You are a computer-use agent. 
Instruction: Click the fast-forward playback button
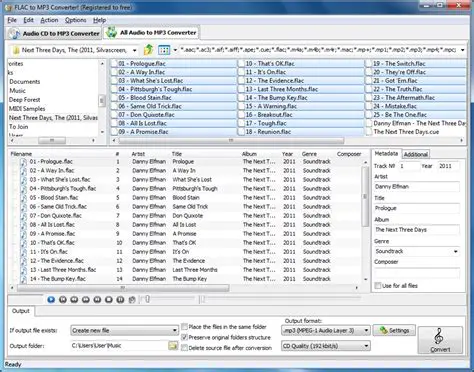click(86, 300)
